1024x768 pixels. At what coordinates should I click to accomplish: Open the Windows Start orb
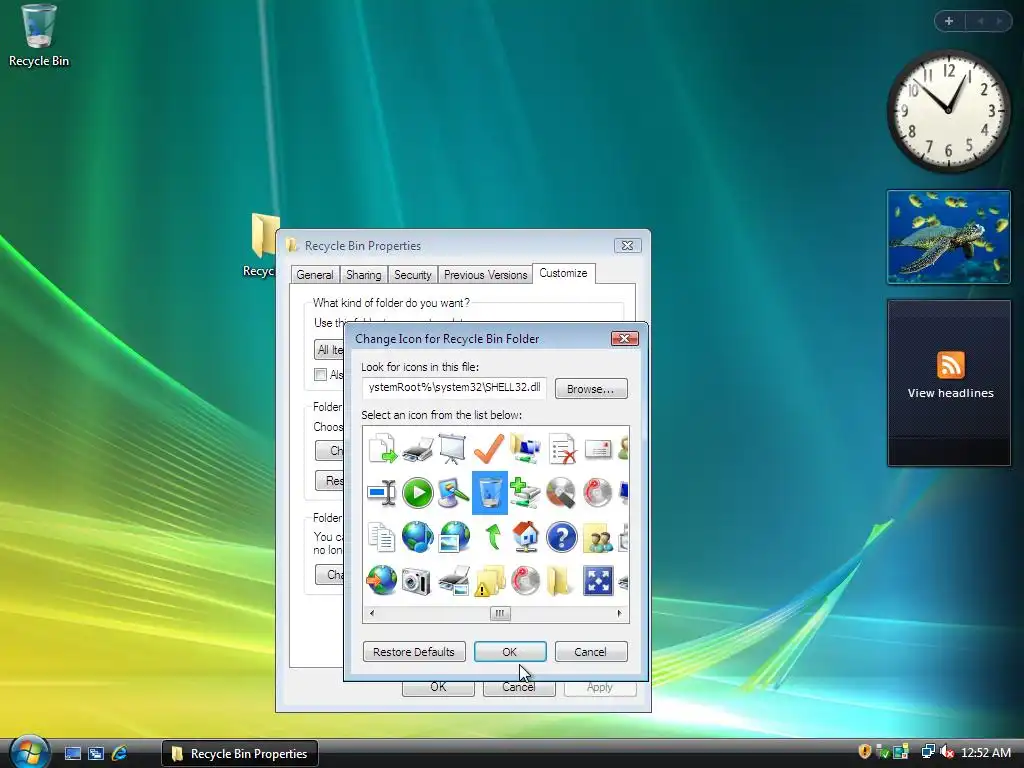pyautogui.click(x=30, y=752)
